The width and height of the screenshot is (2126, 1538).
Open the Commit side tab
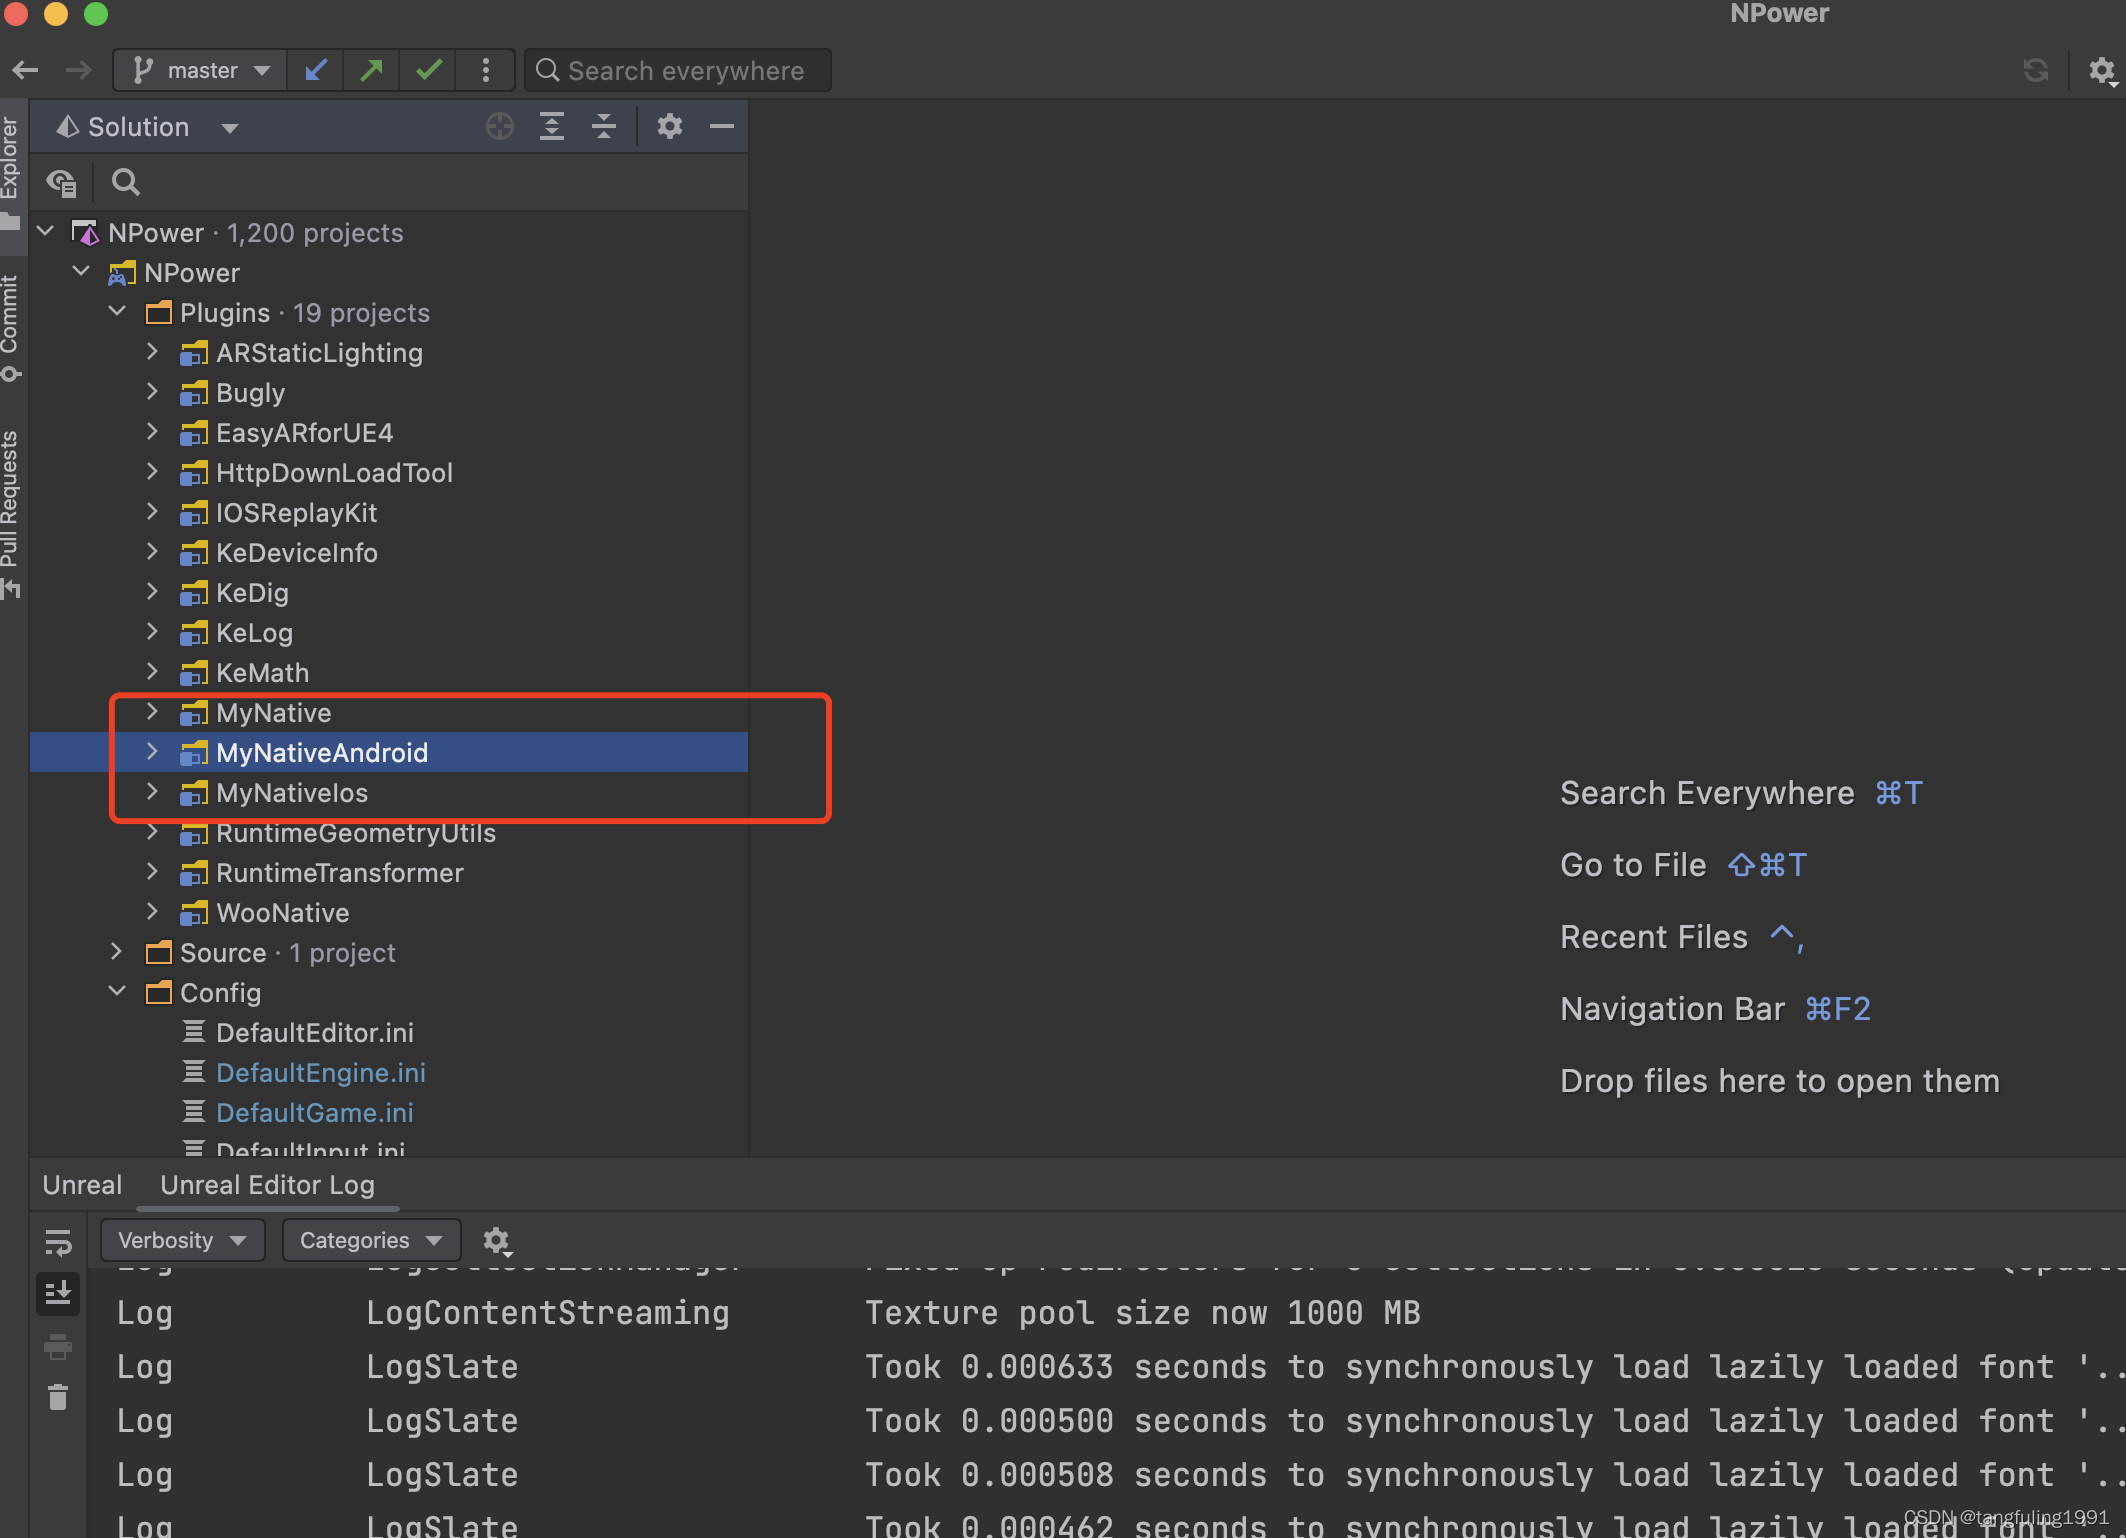pos(12,328)
